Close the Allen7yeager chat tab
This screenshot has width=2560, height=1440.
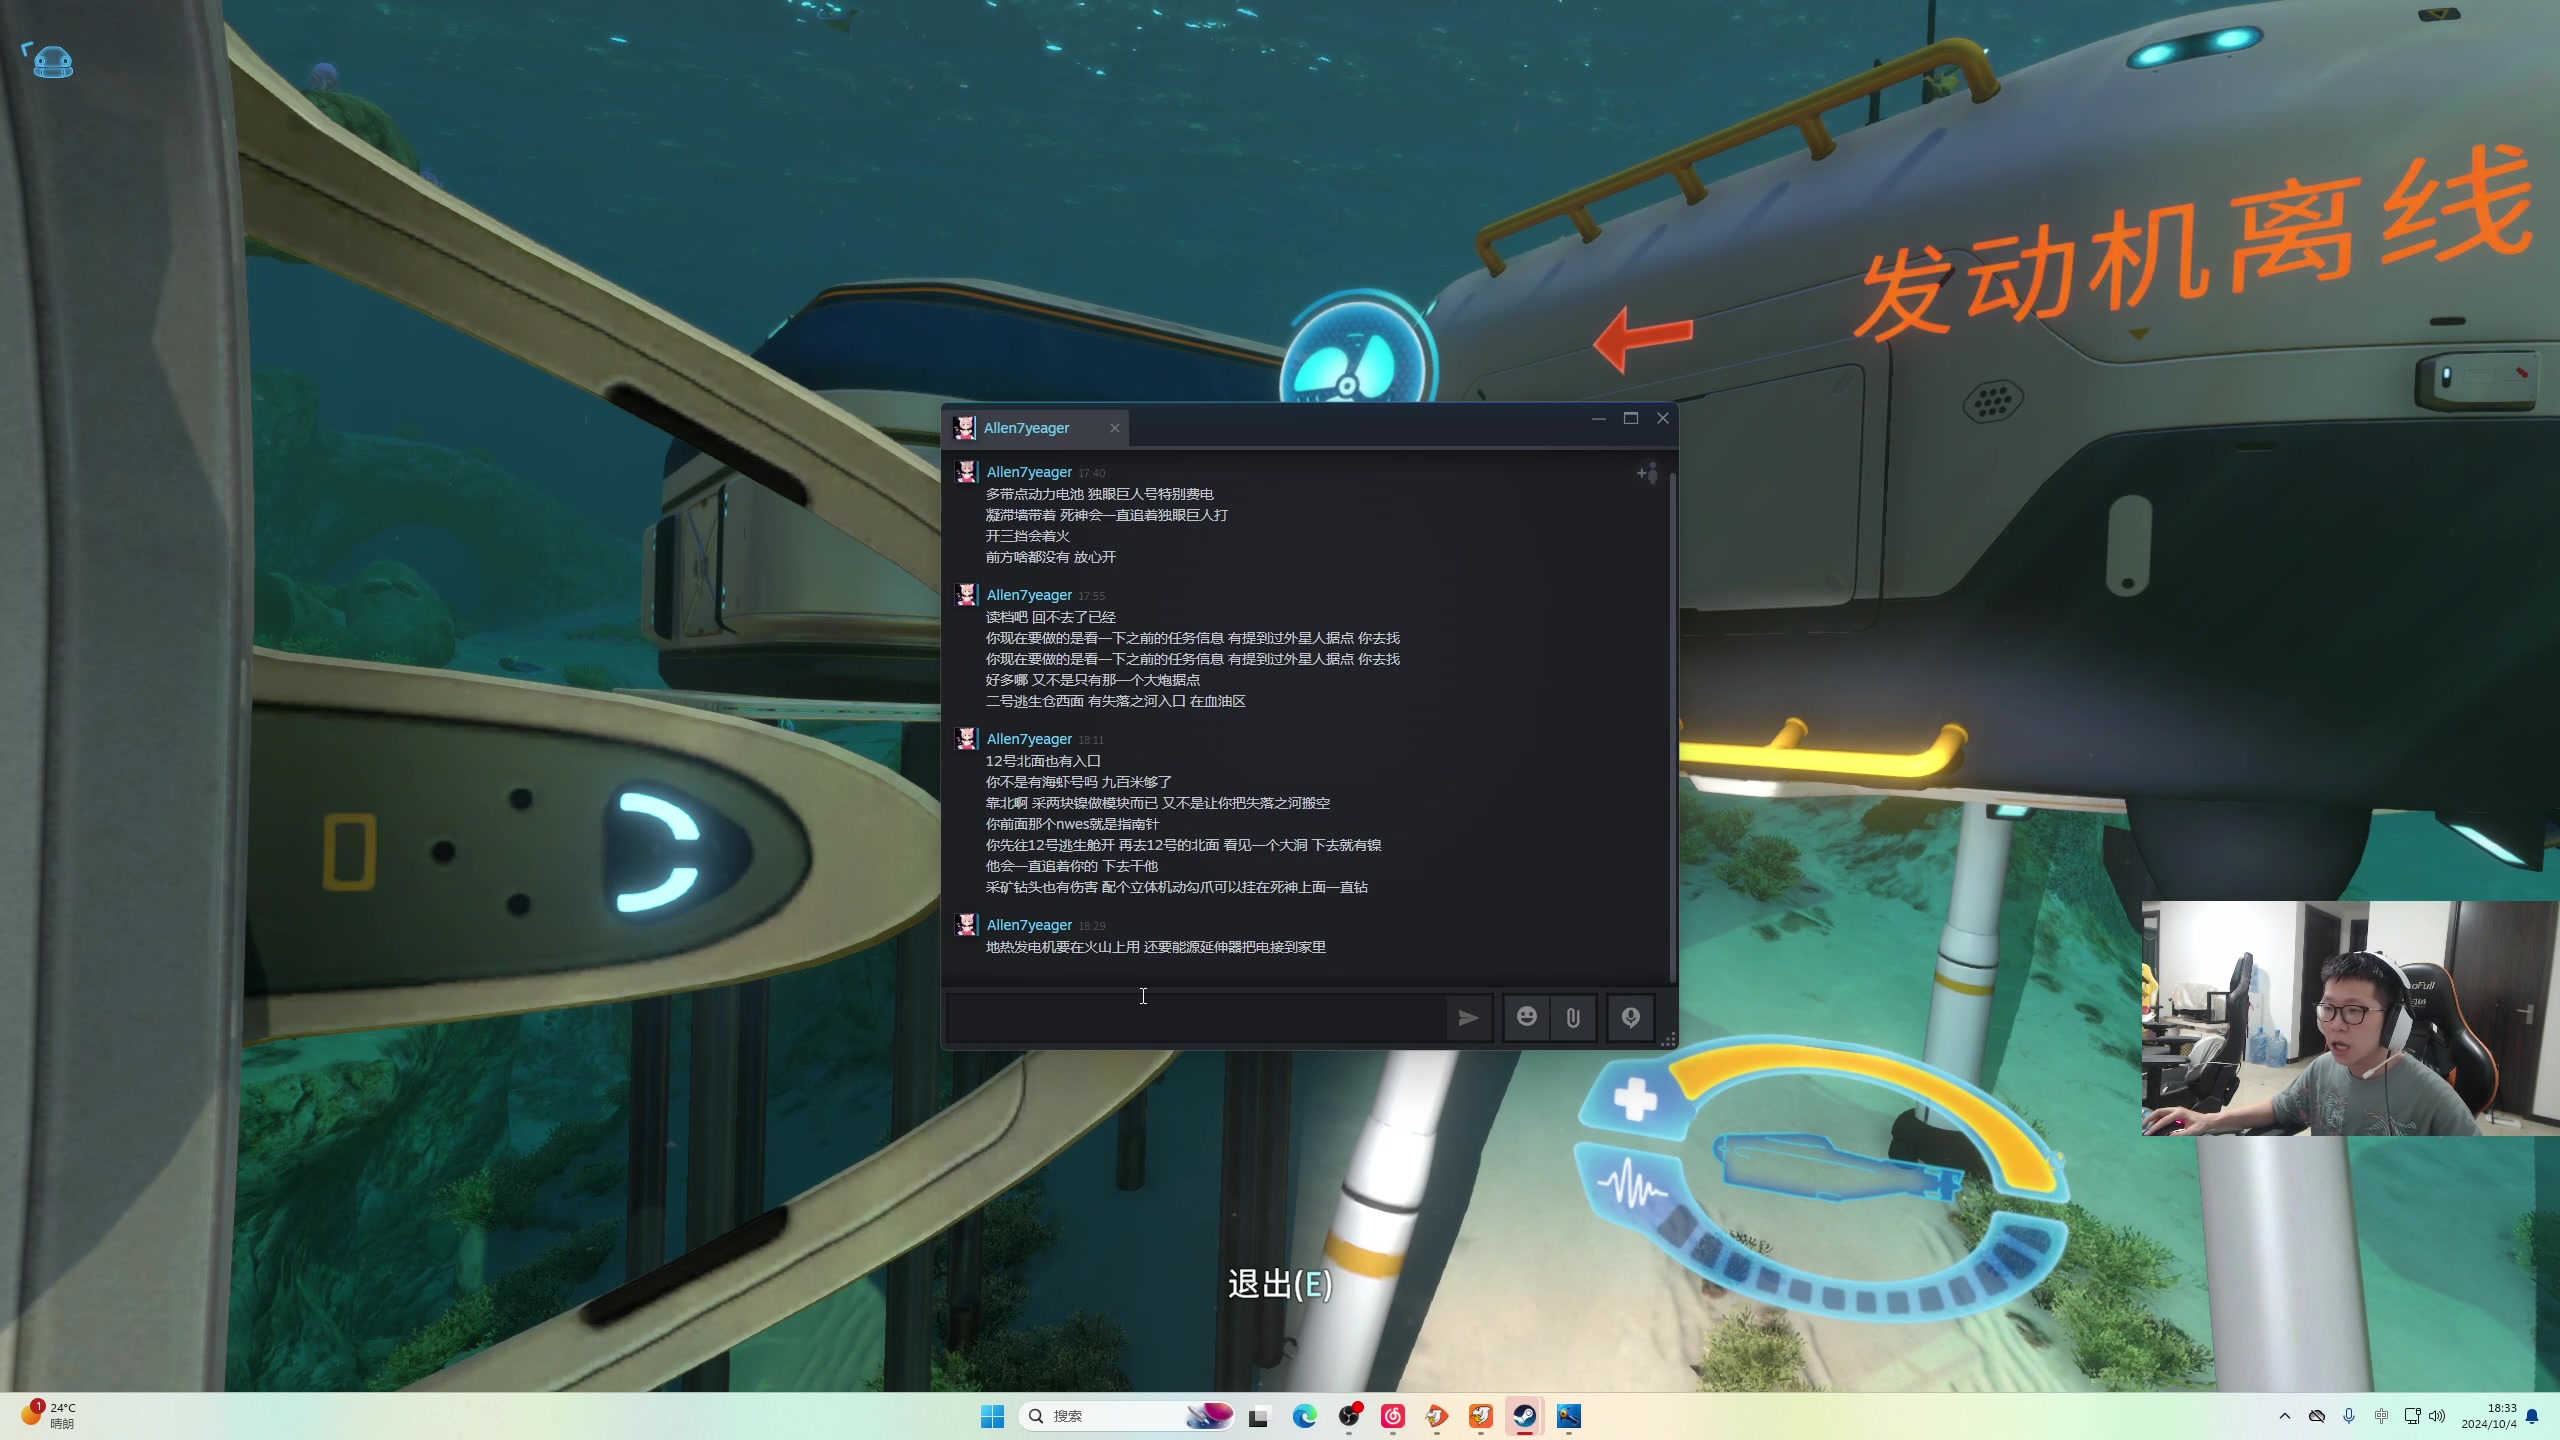pyautogui.click(x=1114, y=428)
